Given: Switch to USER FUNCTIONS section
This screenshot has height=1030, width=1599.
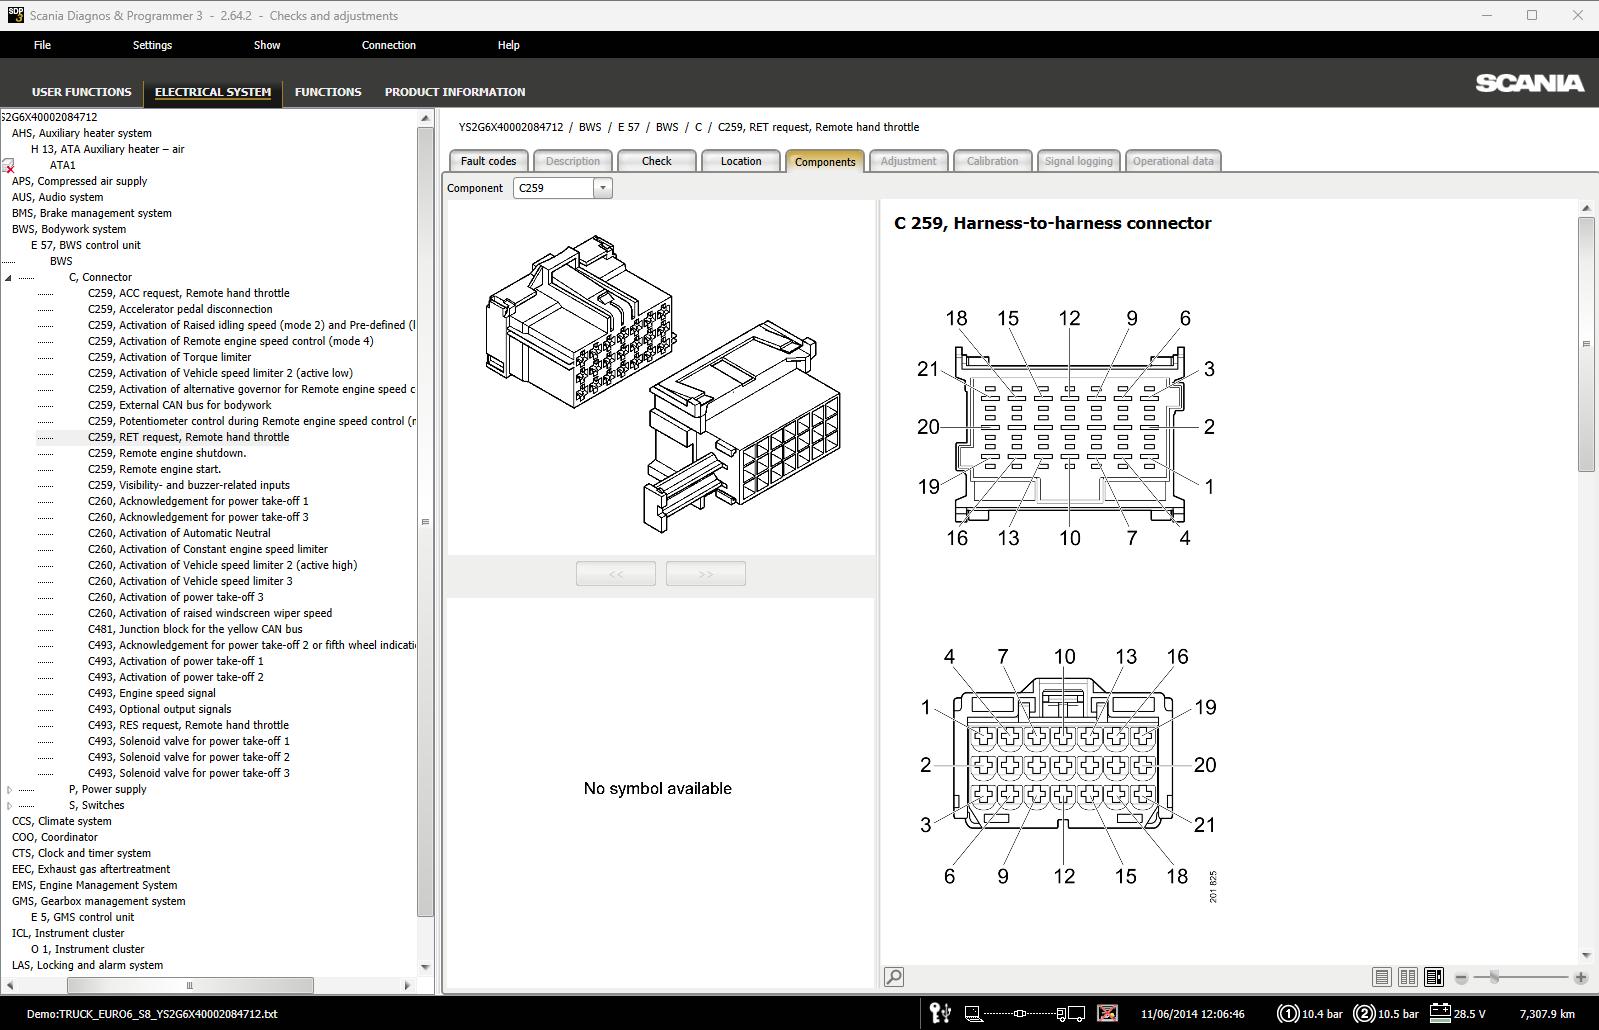Looking at the screenshot, I should (82, 92).
